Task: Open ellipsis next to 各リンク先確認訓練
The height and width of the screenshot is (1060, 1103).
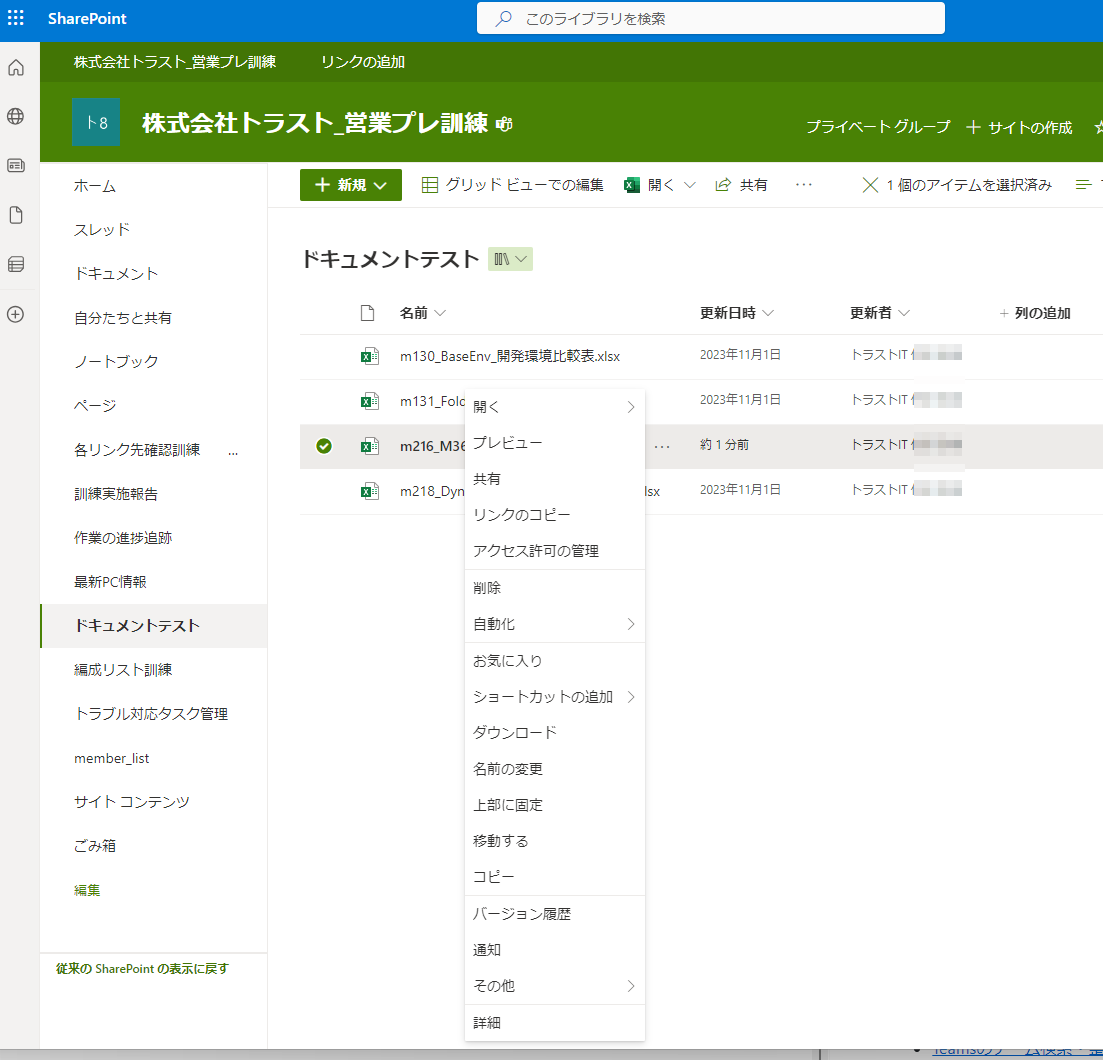Action: (x=233, y=454)
